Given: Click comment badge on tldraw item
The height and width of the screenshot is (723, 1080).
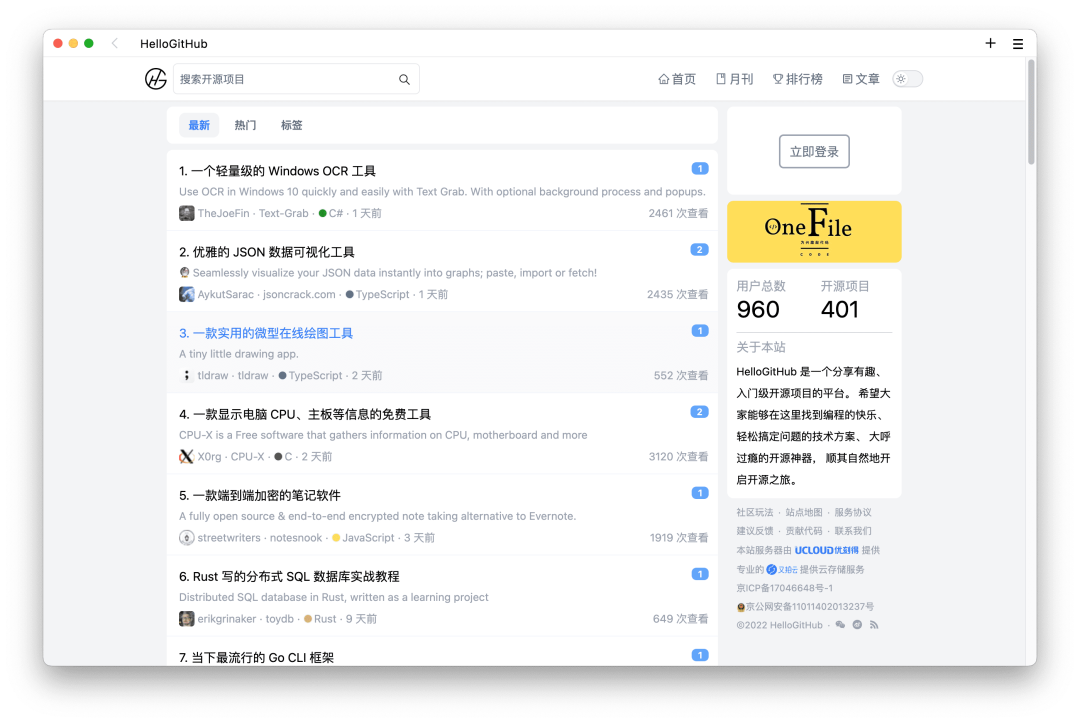Looking at the screenshot, I should (x=700, y=331).
